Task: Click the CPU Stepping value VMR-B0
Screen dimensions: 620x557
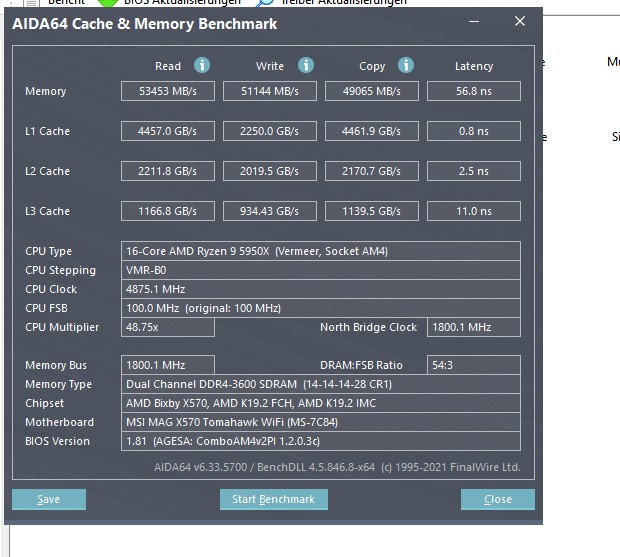Action: (321, 270)
